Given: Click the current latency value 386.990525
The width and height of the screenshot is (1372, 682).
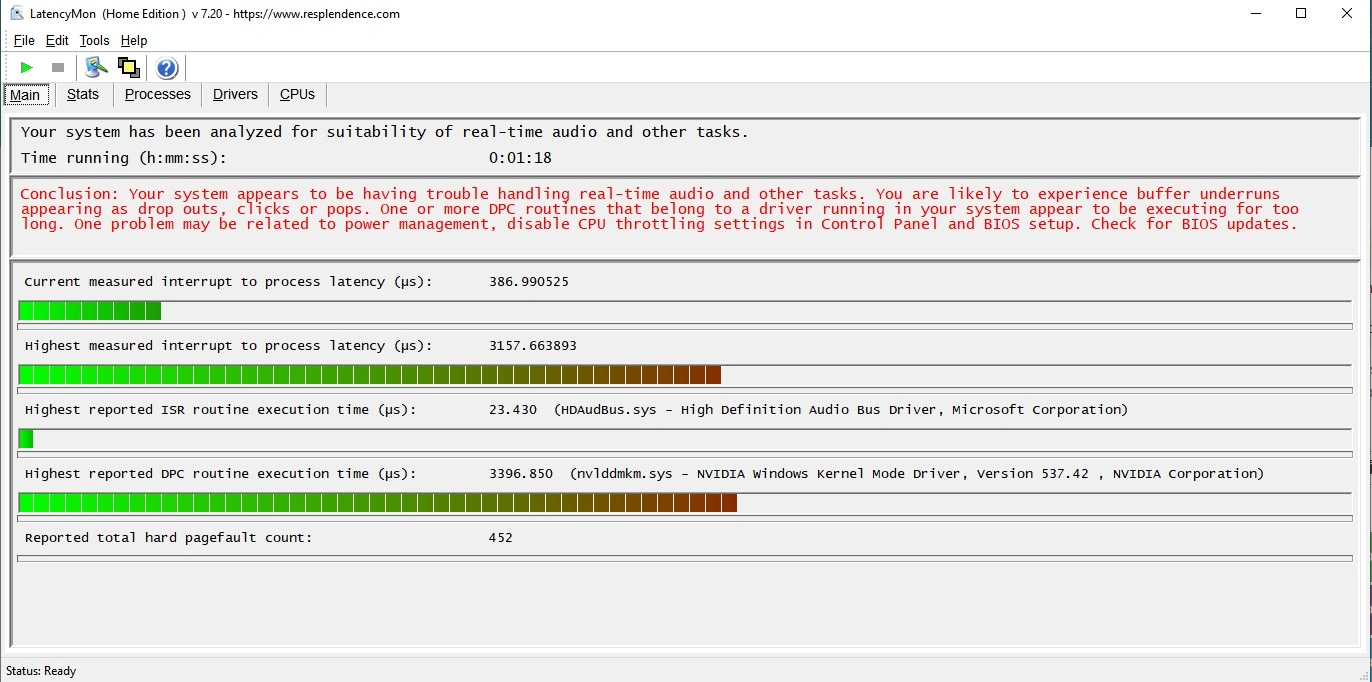Looking at the screenshot, I should (x=529, y=282).
